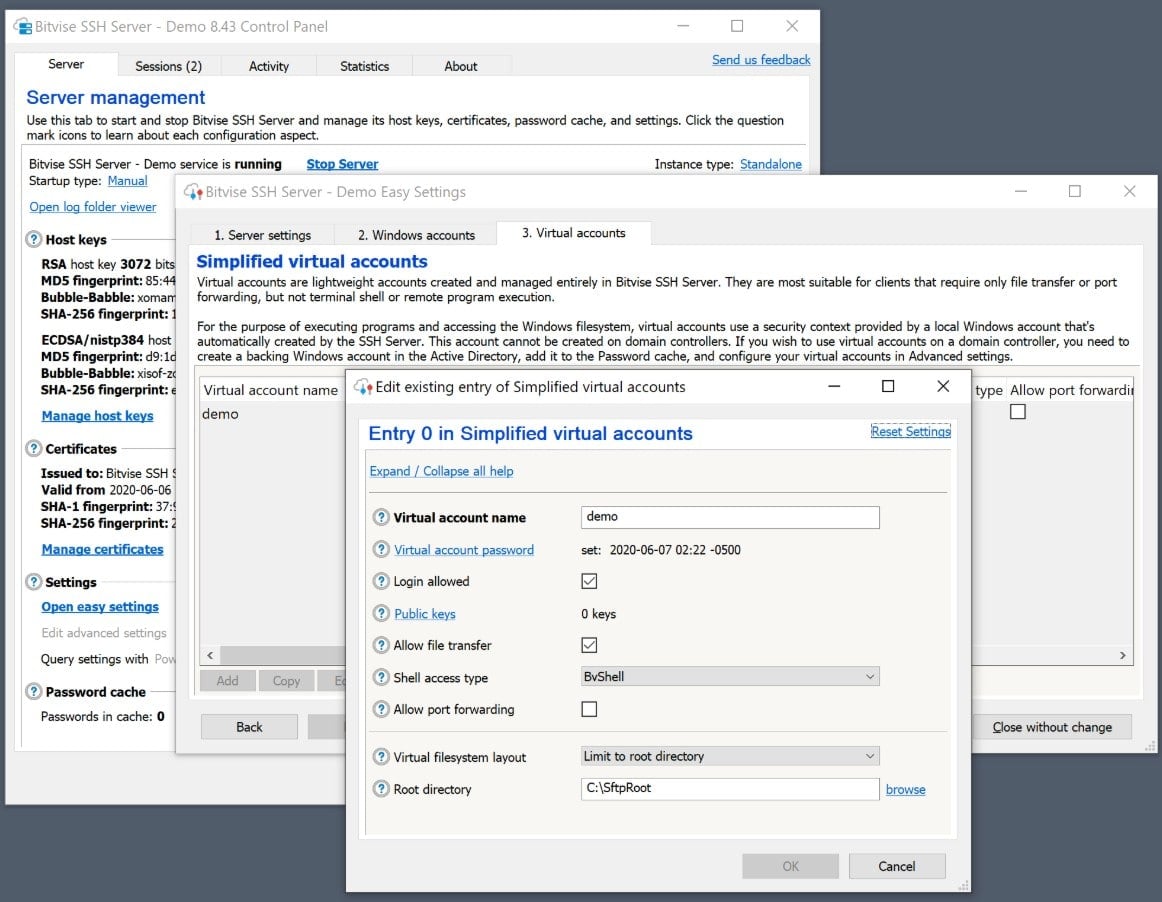Go to the Windows accounts tab

pos(416,235)
